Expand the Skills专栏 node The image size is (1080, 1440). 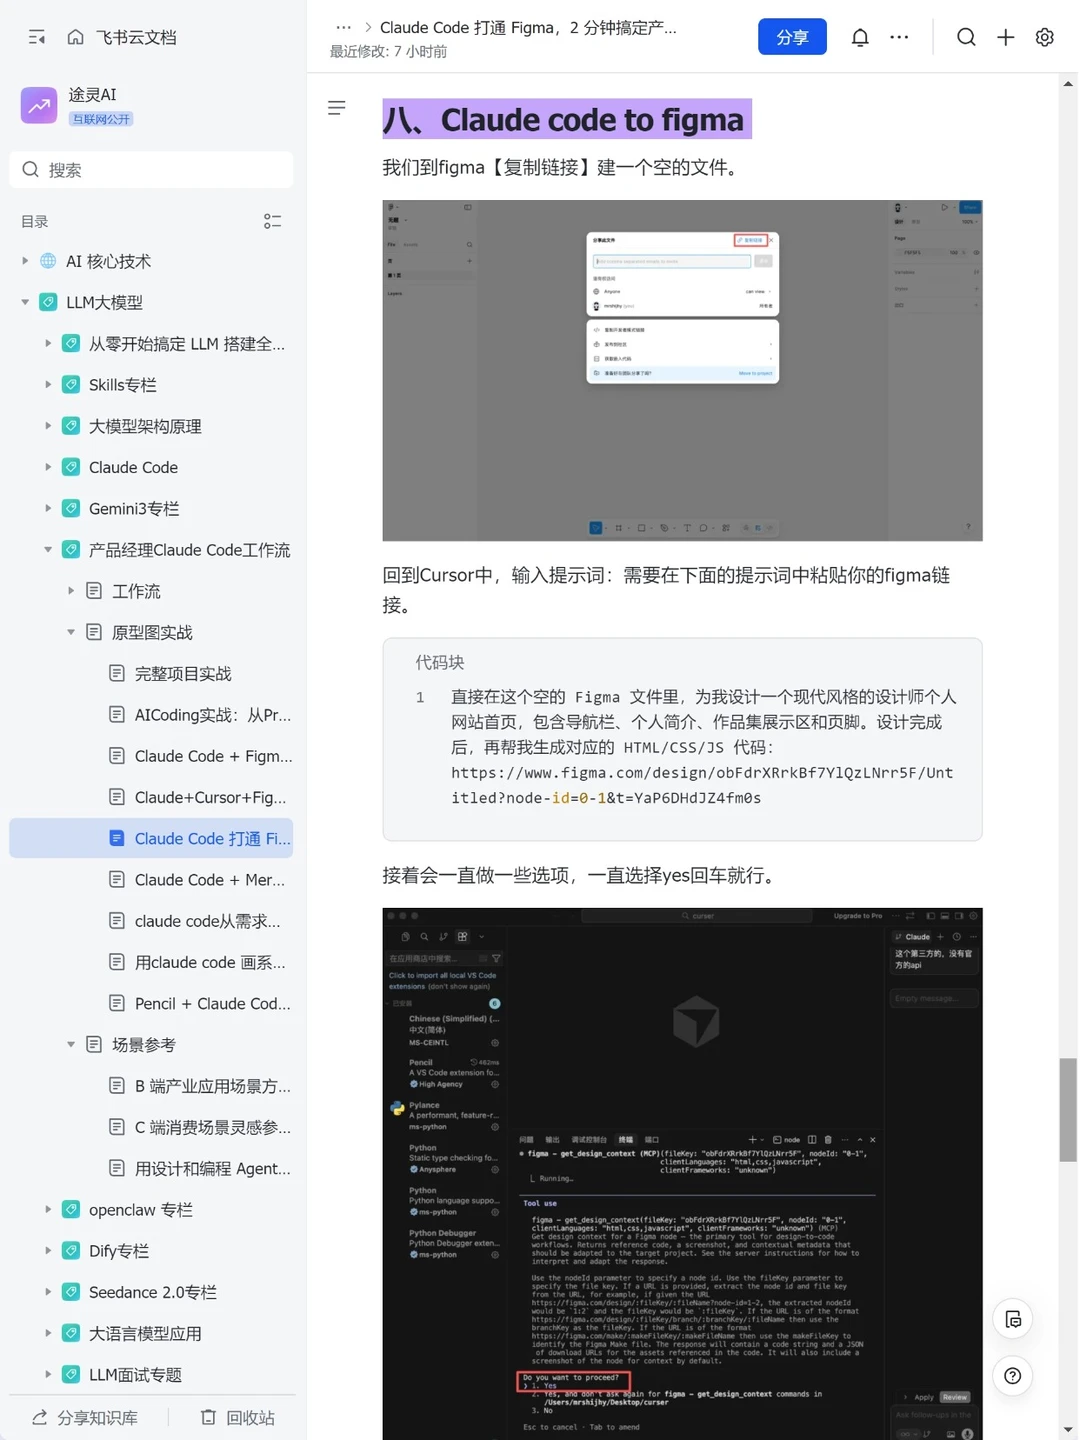tap(48, 384)
